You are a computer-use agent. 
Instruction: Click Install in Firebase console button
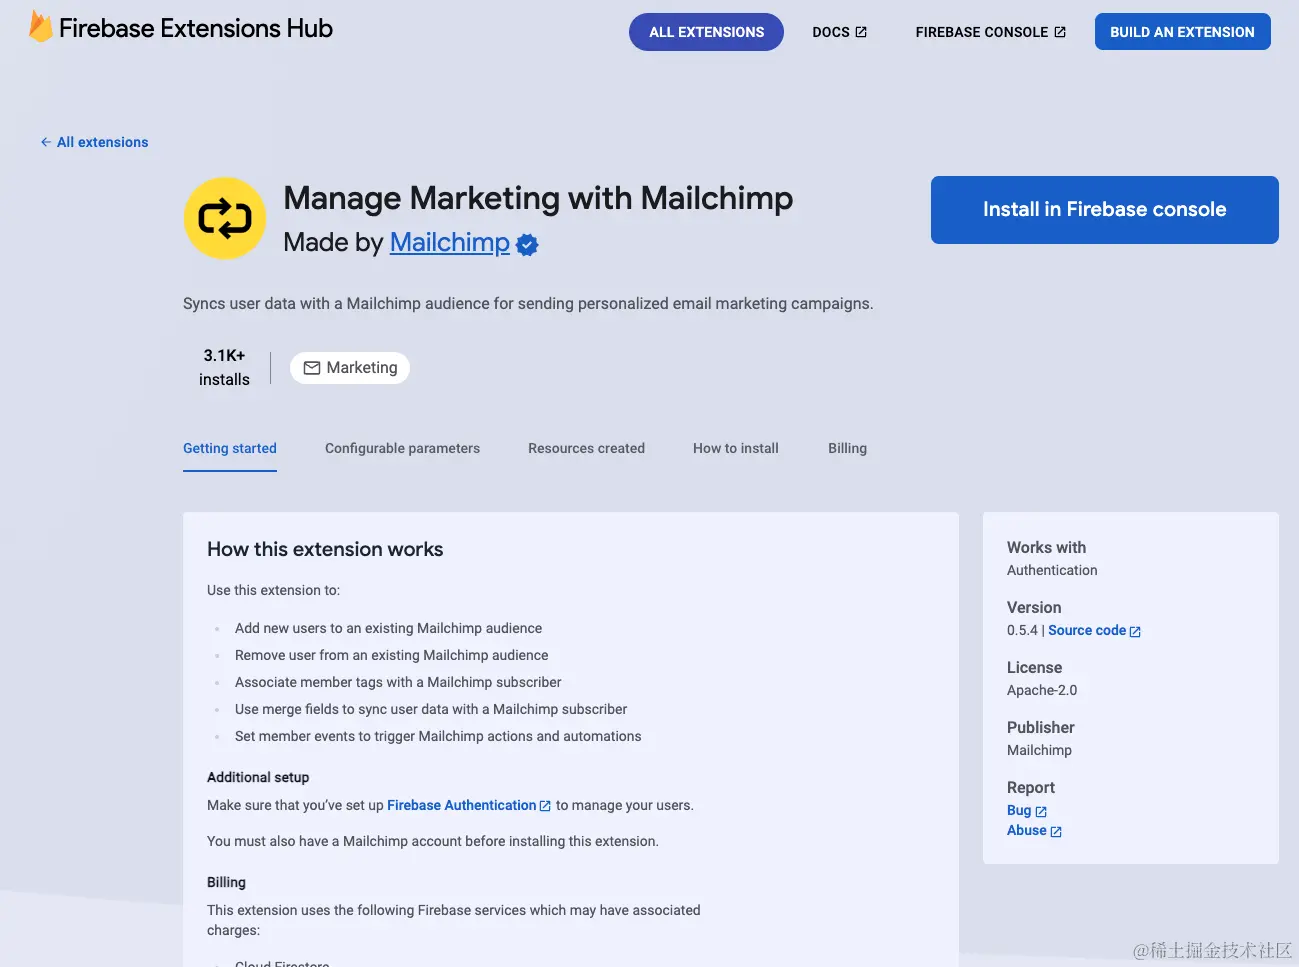tap(1104, 210)
